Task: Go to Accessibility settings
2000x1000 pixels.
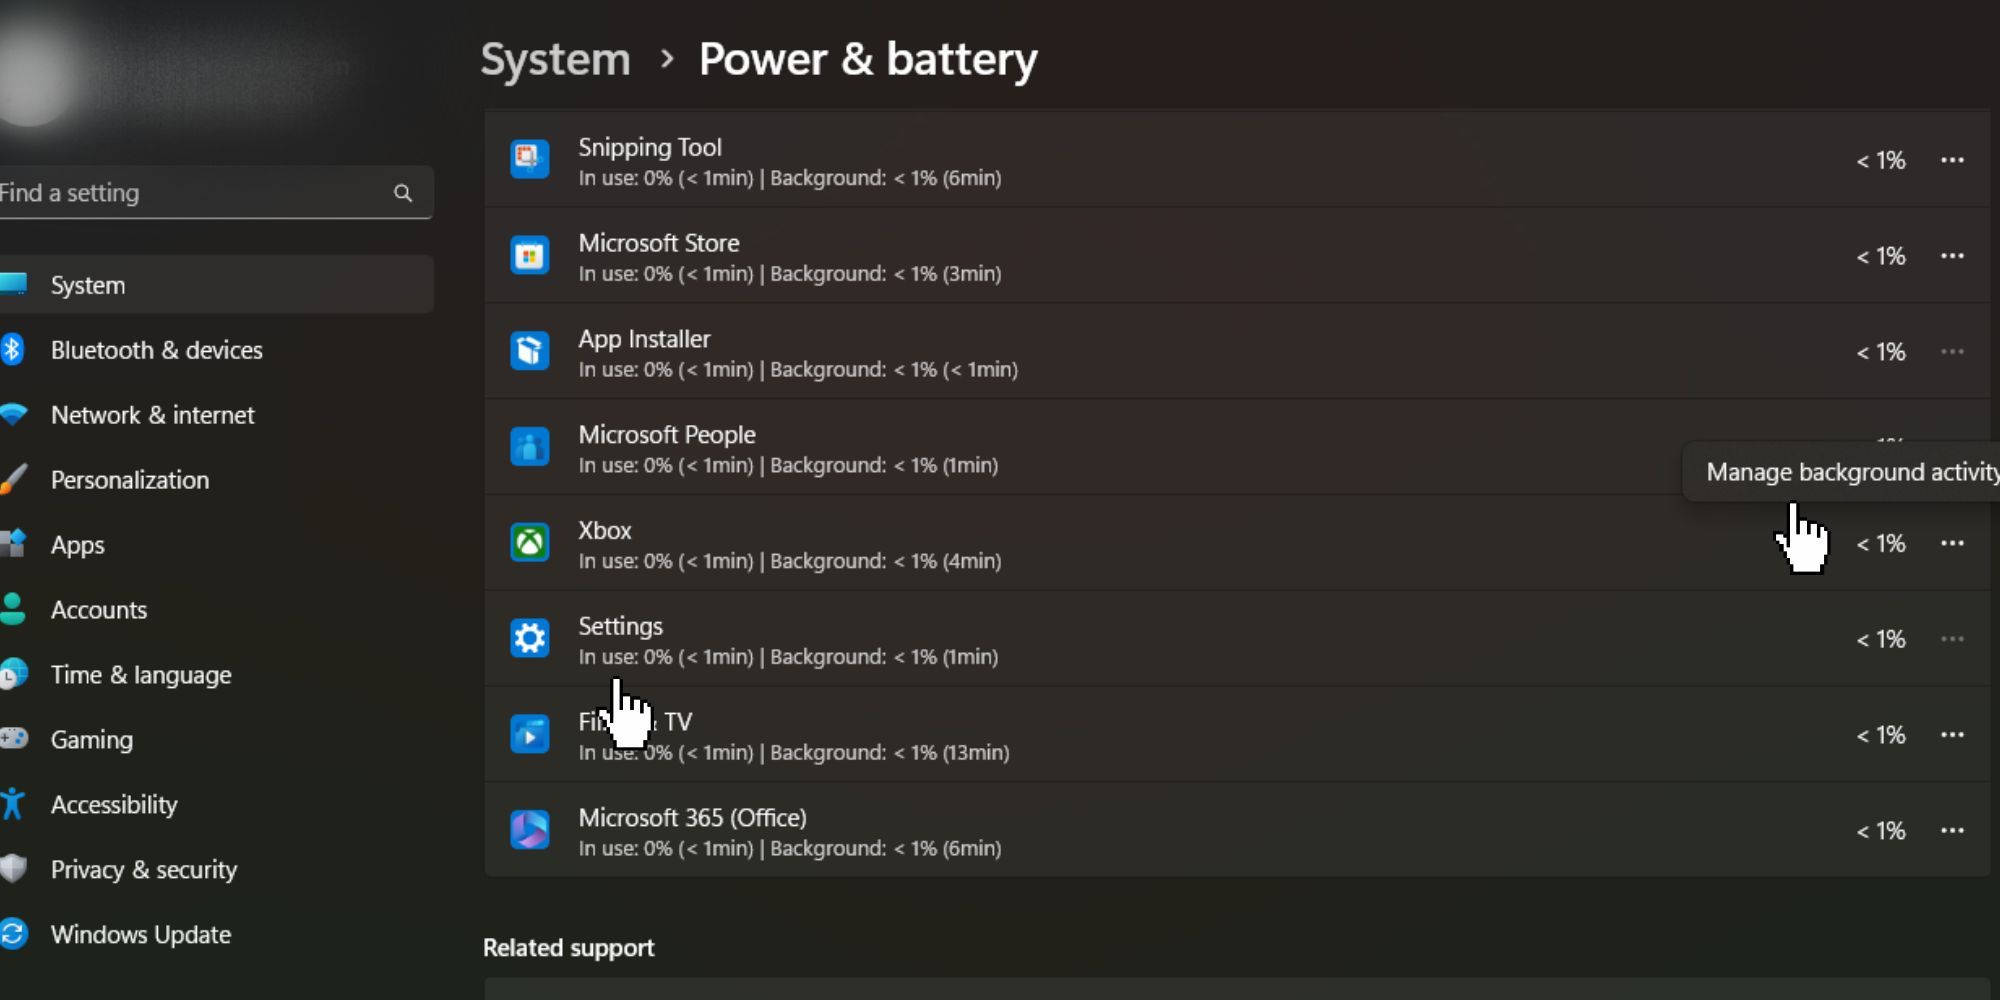Action: coord(216,805)
